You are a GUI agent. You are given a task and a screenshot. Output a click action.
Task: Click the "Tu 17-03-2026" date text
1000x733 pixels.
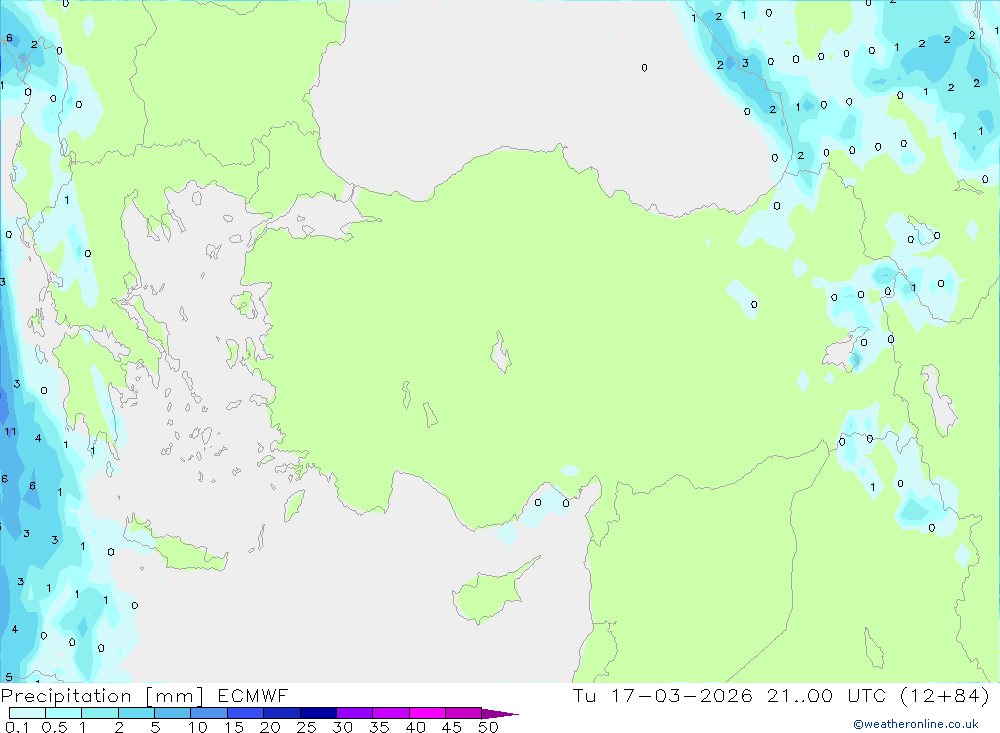663,696
